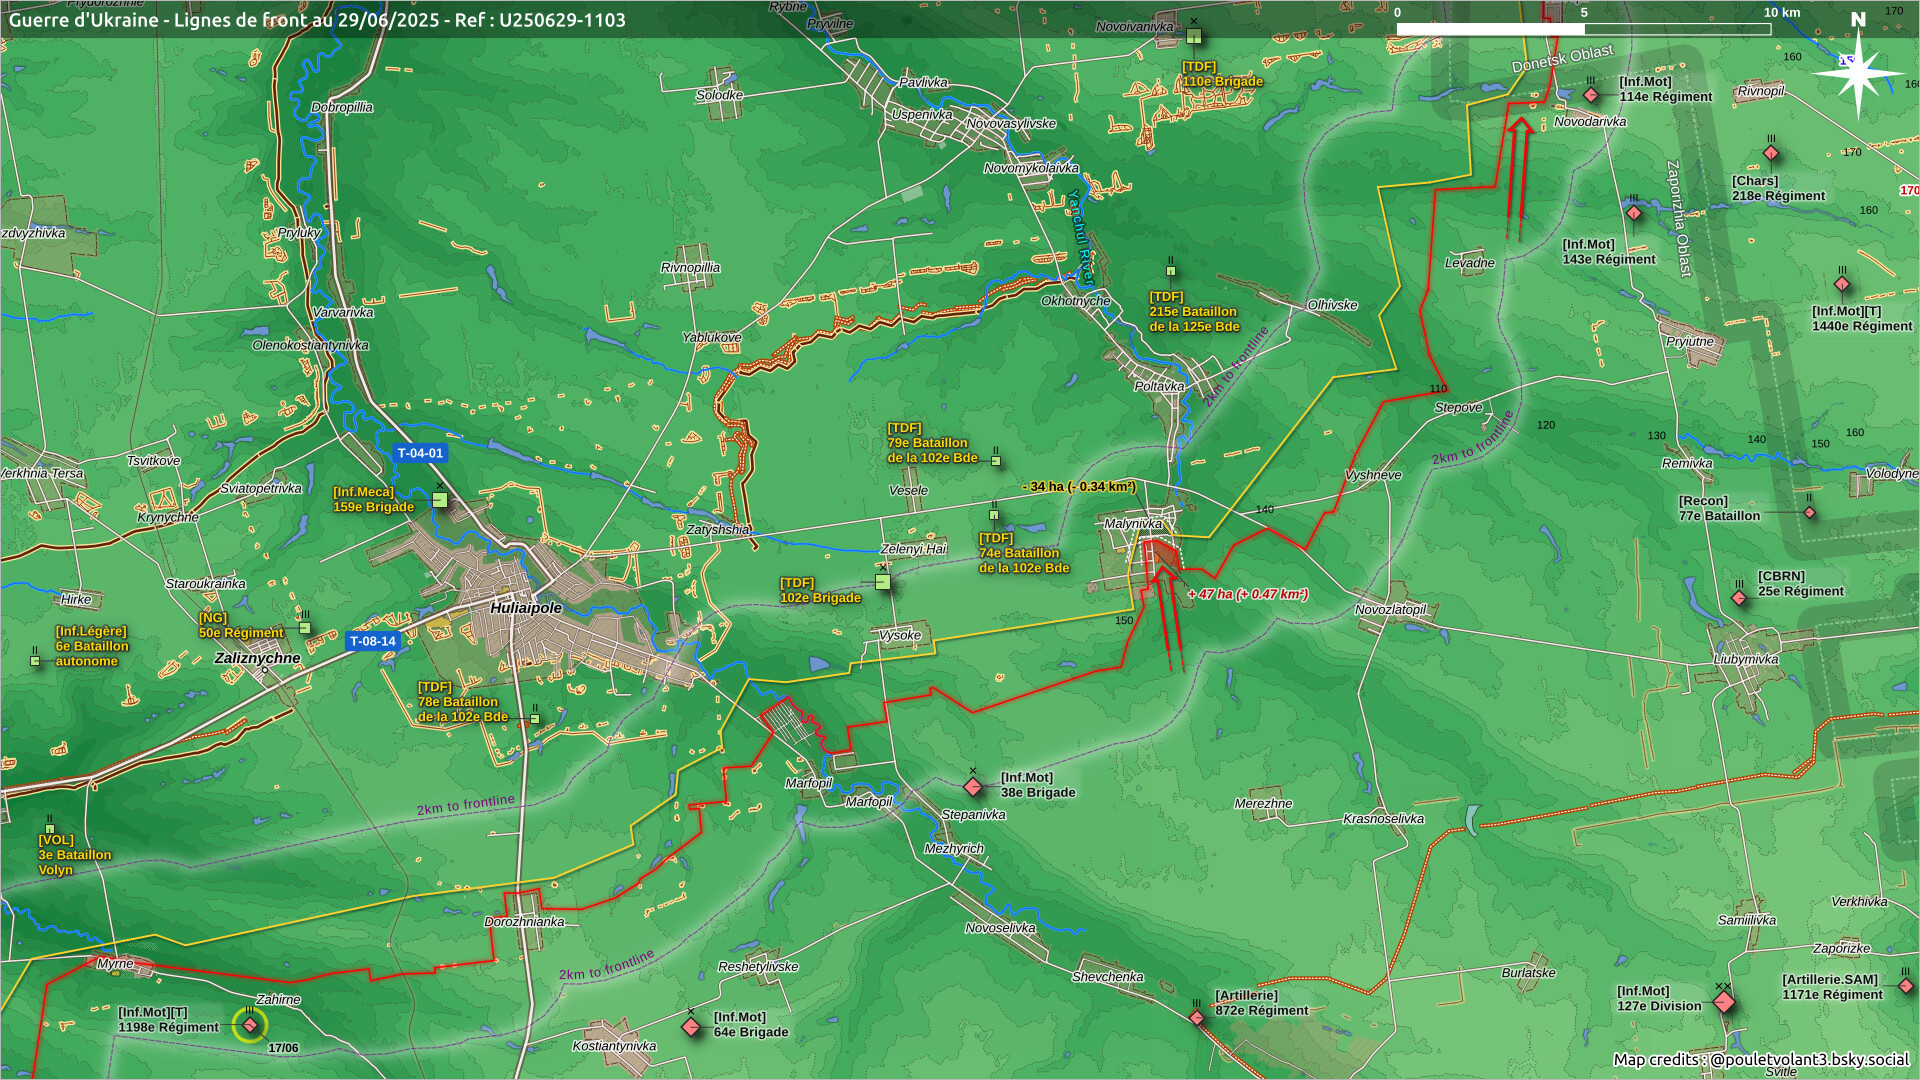Click the Myrne village label
Image resolution: width=1920 pixels, height=1080 pixels.
(x=115, y=963)
